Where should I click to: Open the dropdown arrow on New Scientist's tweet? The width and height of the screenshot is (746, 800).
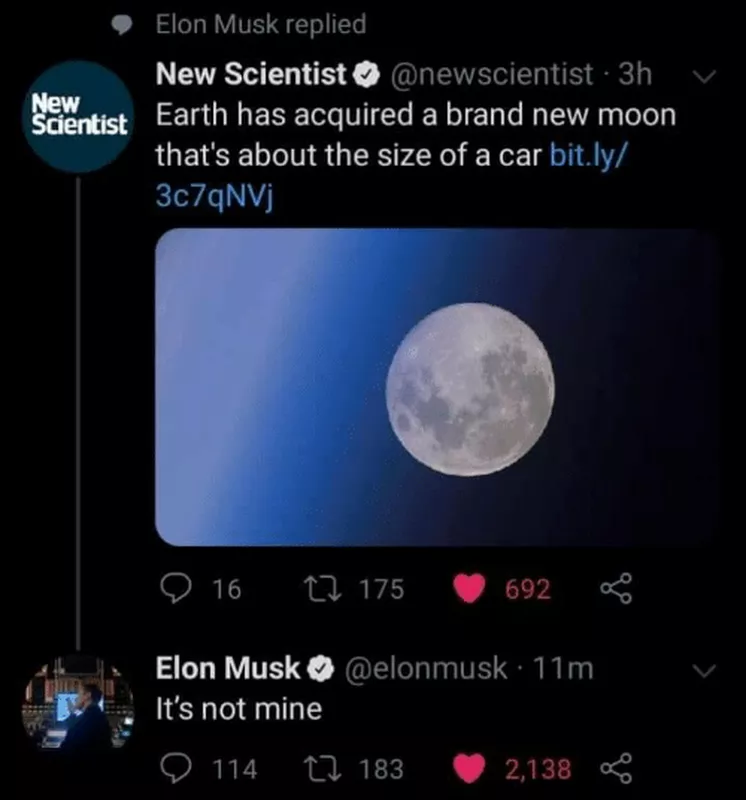706,78
